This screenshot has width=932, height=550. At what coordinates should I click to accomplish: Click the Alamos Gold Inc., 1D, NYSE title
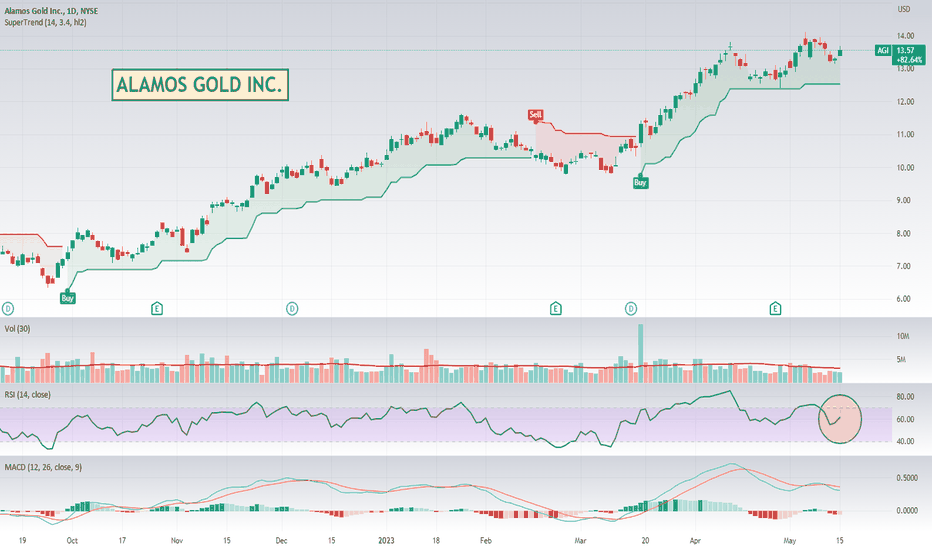click(51, 11)
